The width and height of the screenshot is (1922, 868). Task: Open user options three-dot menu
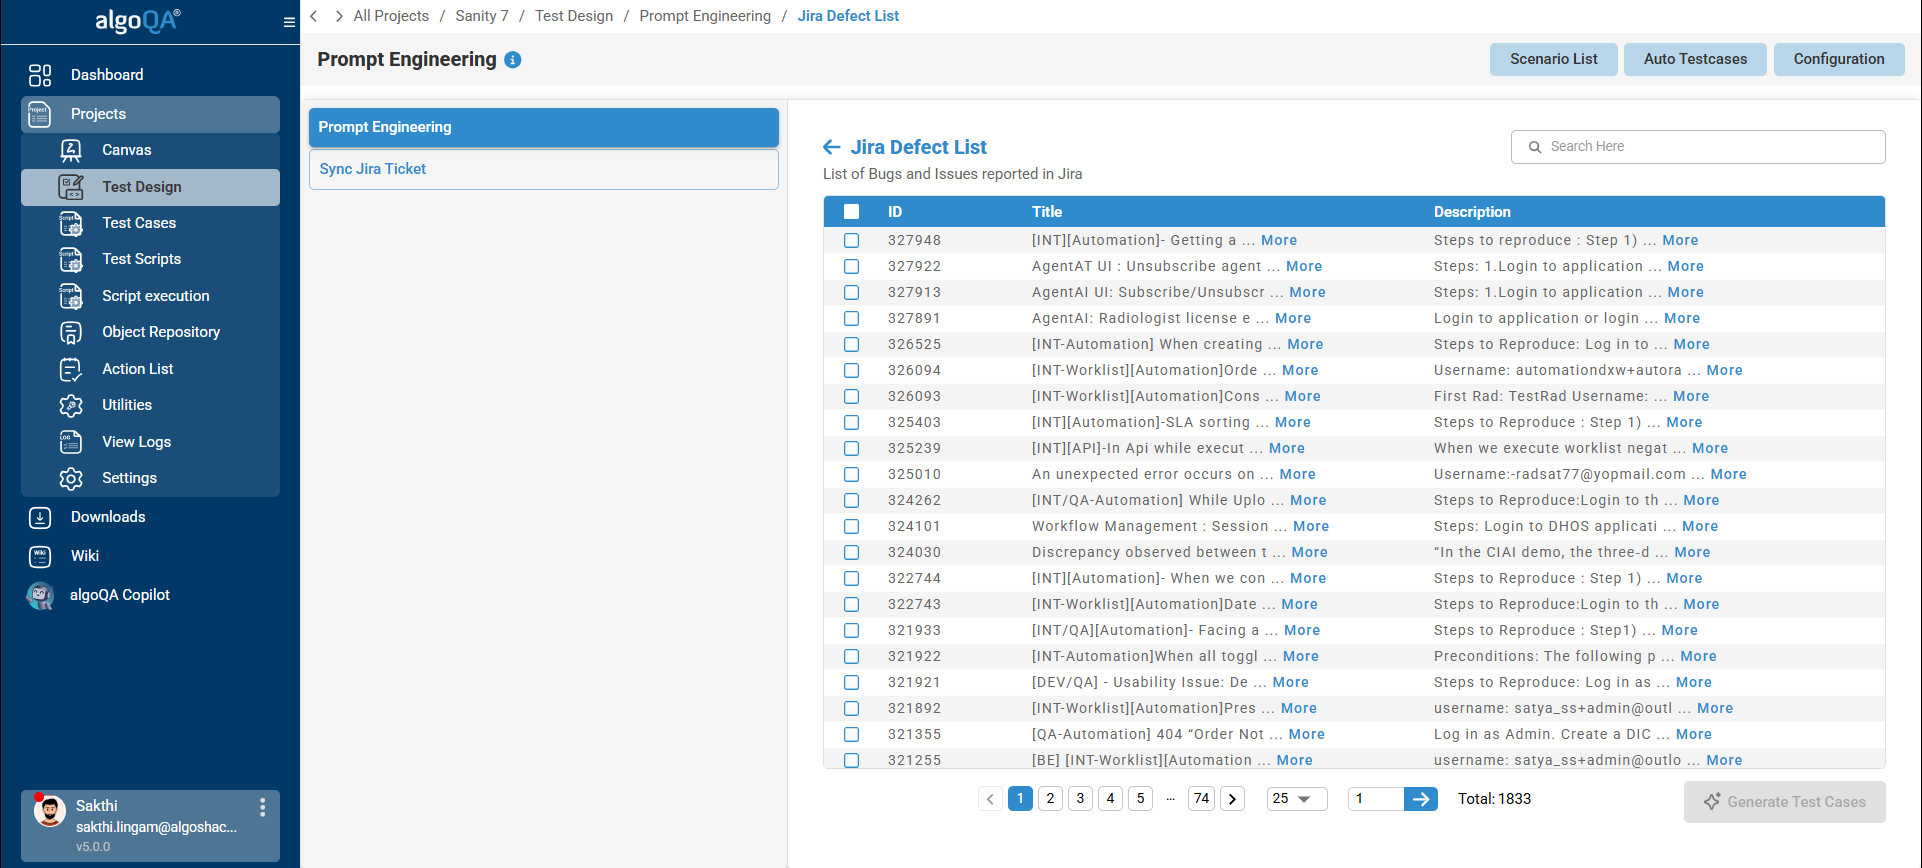262,807
